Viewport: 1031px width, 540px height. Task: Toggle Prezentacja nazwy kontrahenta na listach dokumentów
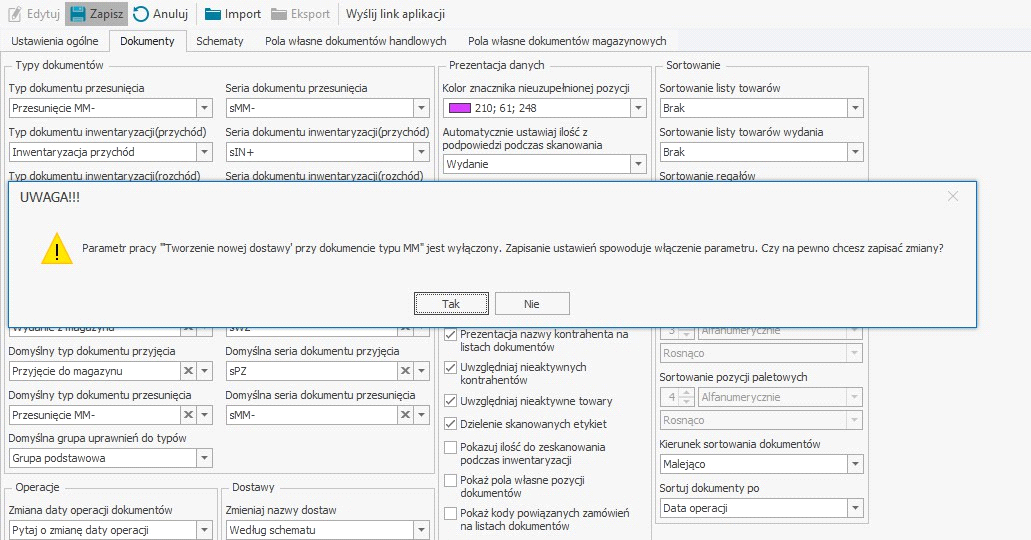(x=450, y=334)
